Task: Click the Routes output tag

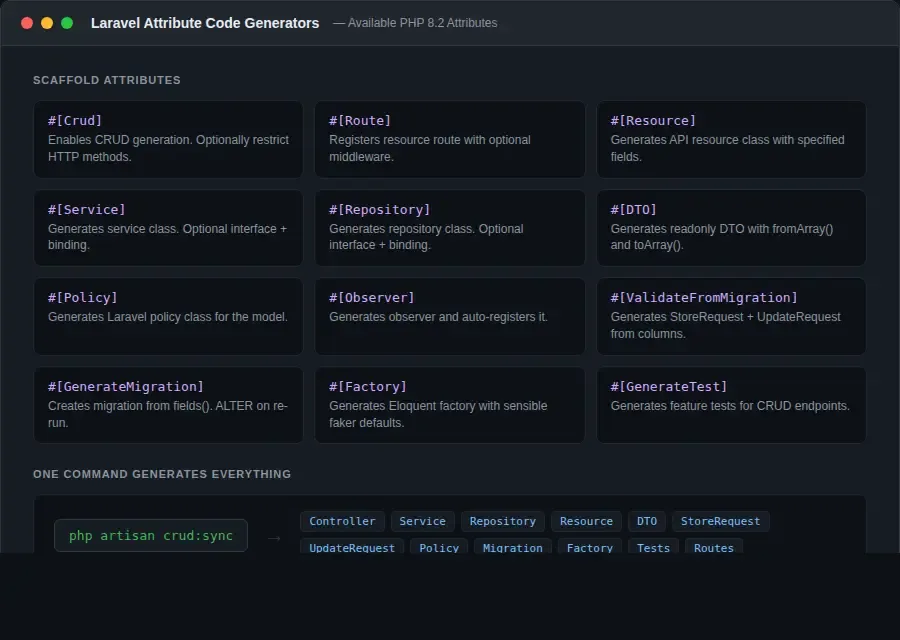Action: [x=713, y=546]
